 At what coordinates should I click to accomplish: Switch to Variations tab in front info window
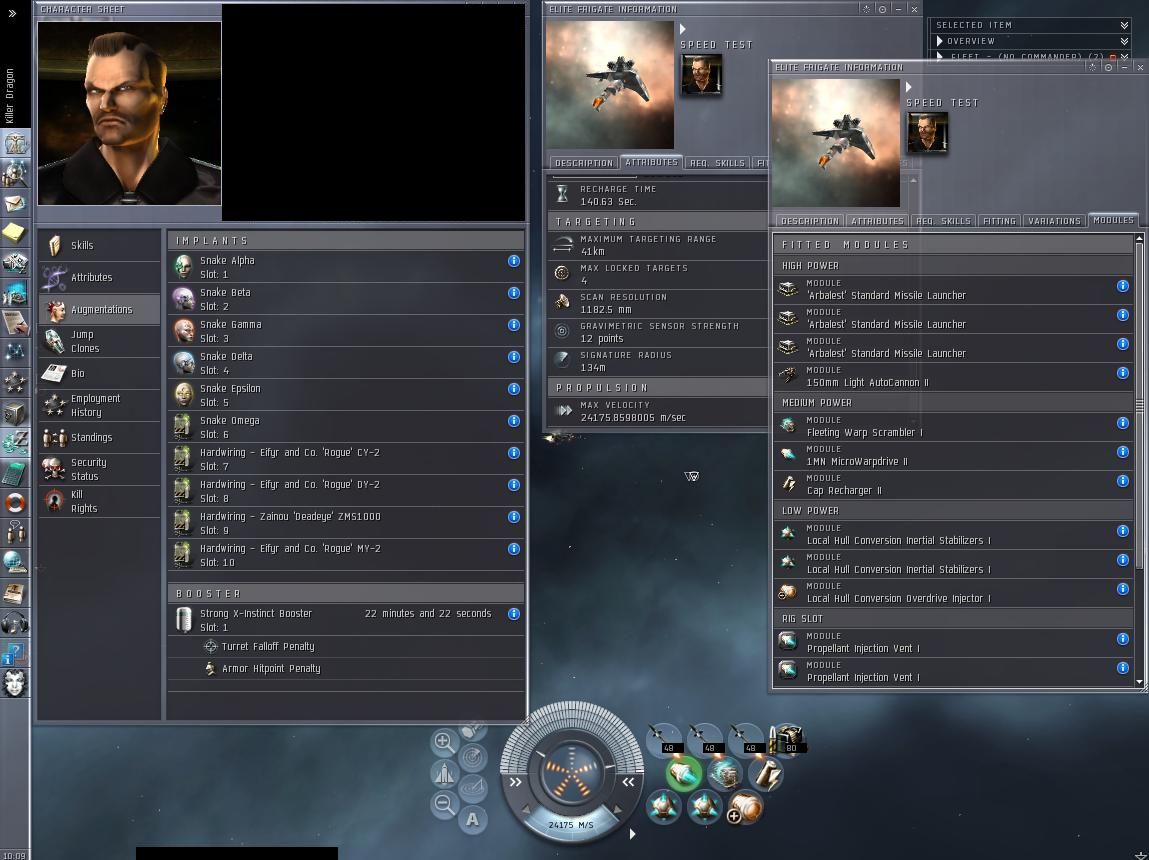click(1054, 220)
